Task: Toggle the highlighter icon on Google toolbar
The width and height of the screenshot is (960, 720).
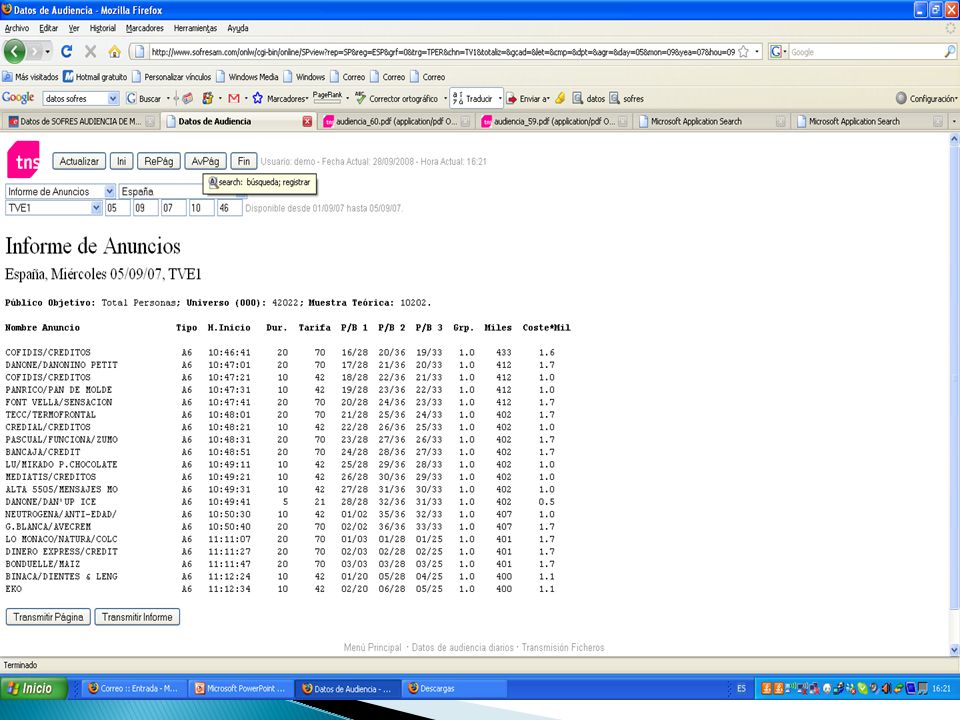Action: [x=560, y=98]
